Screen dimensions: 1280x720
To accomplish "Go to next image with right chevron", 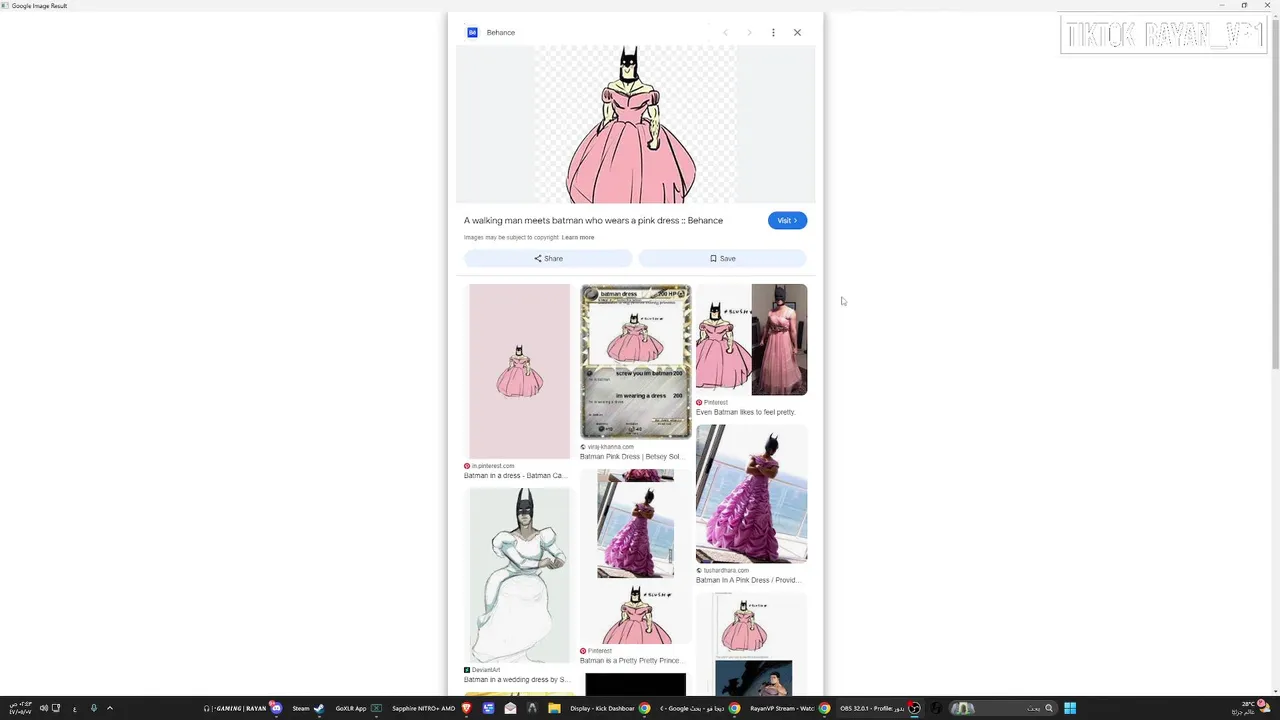I will [749, 32].
